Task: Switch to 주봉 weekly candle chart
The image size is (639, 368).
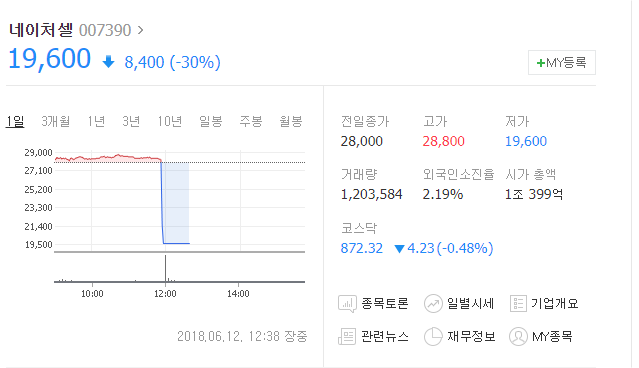Action: 251,121
